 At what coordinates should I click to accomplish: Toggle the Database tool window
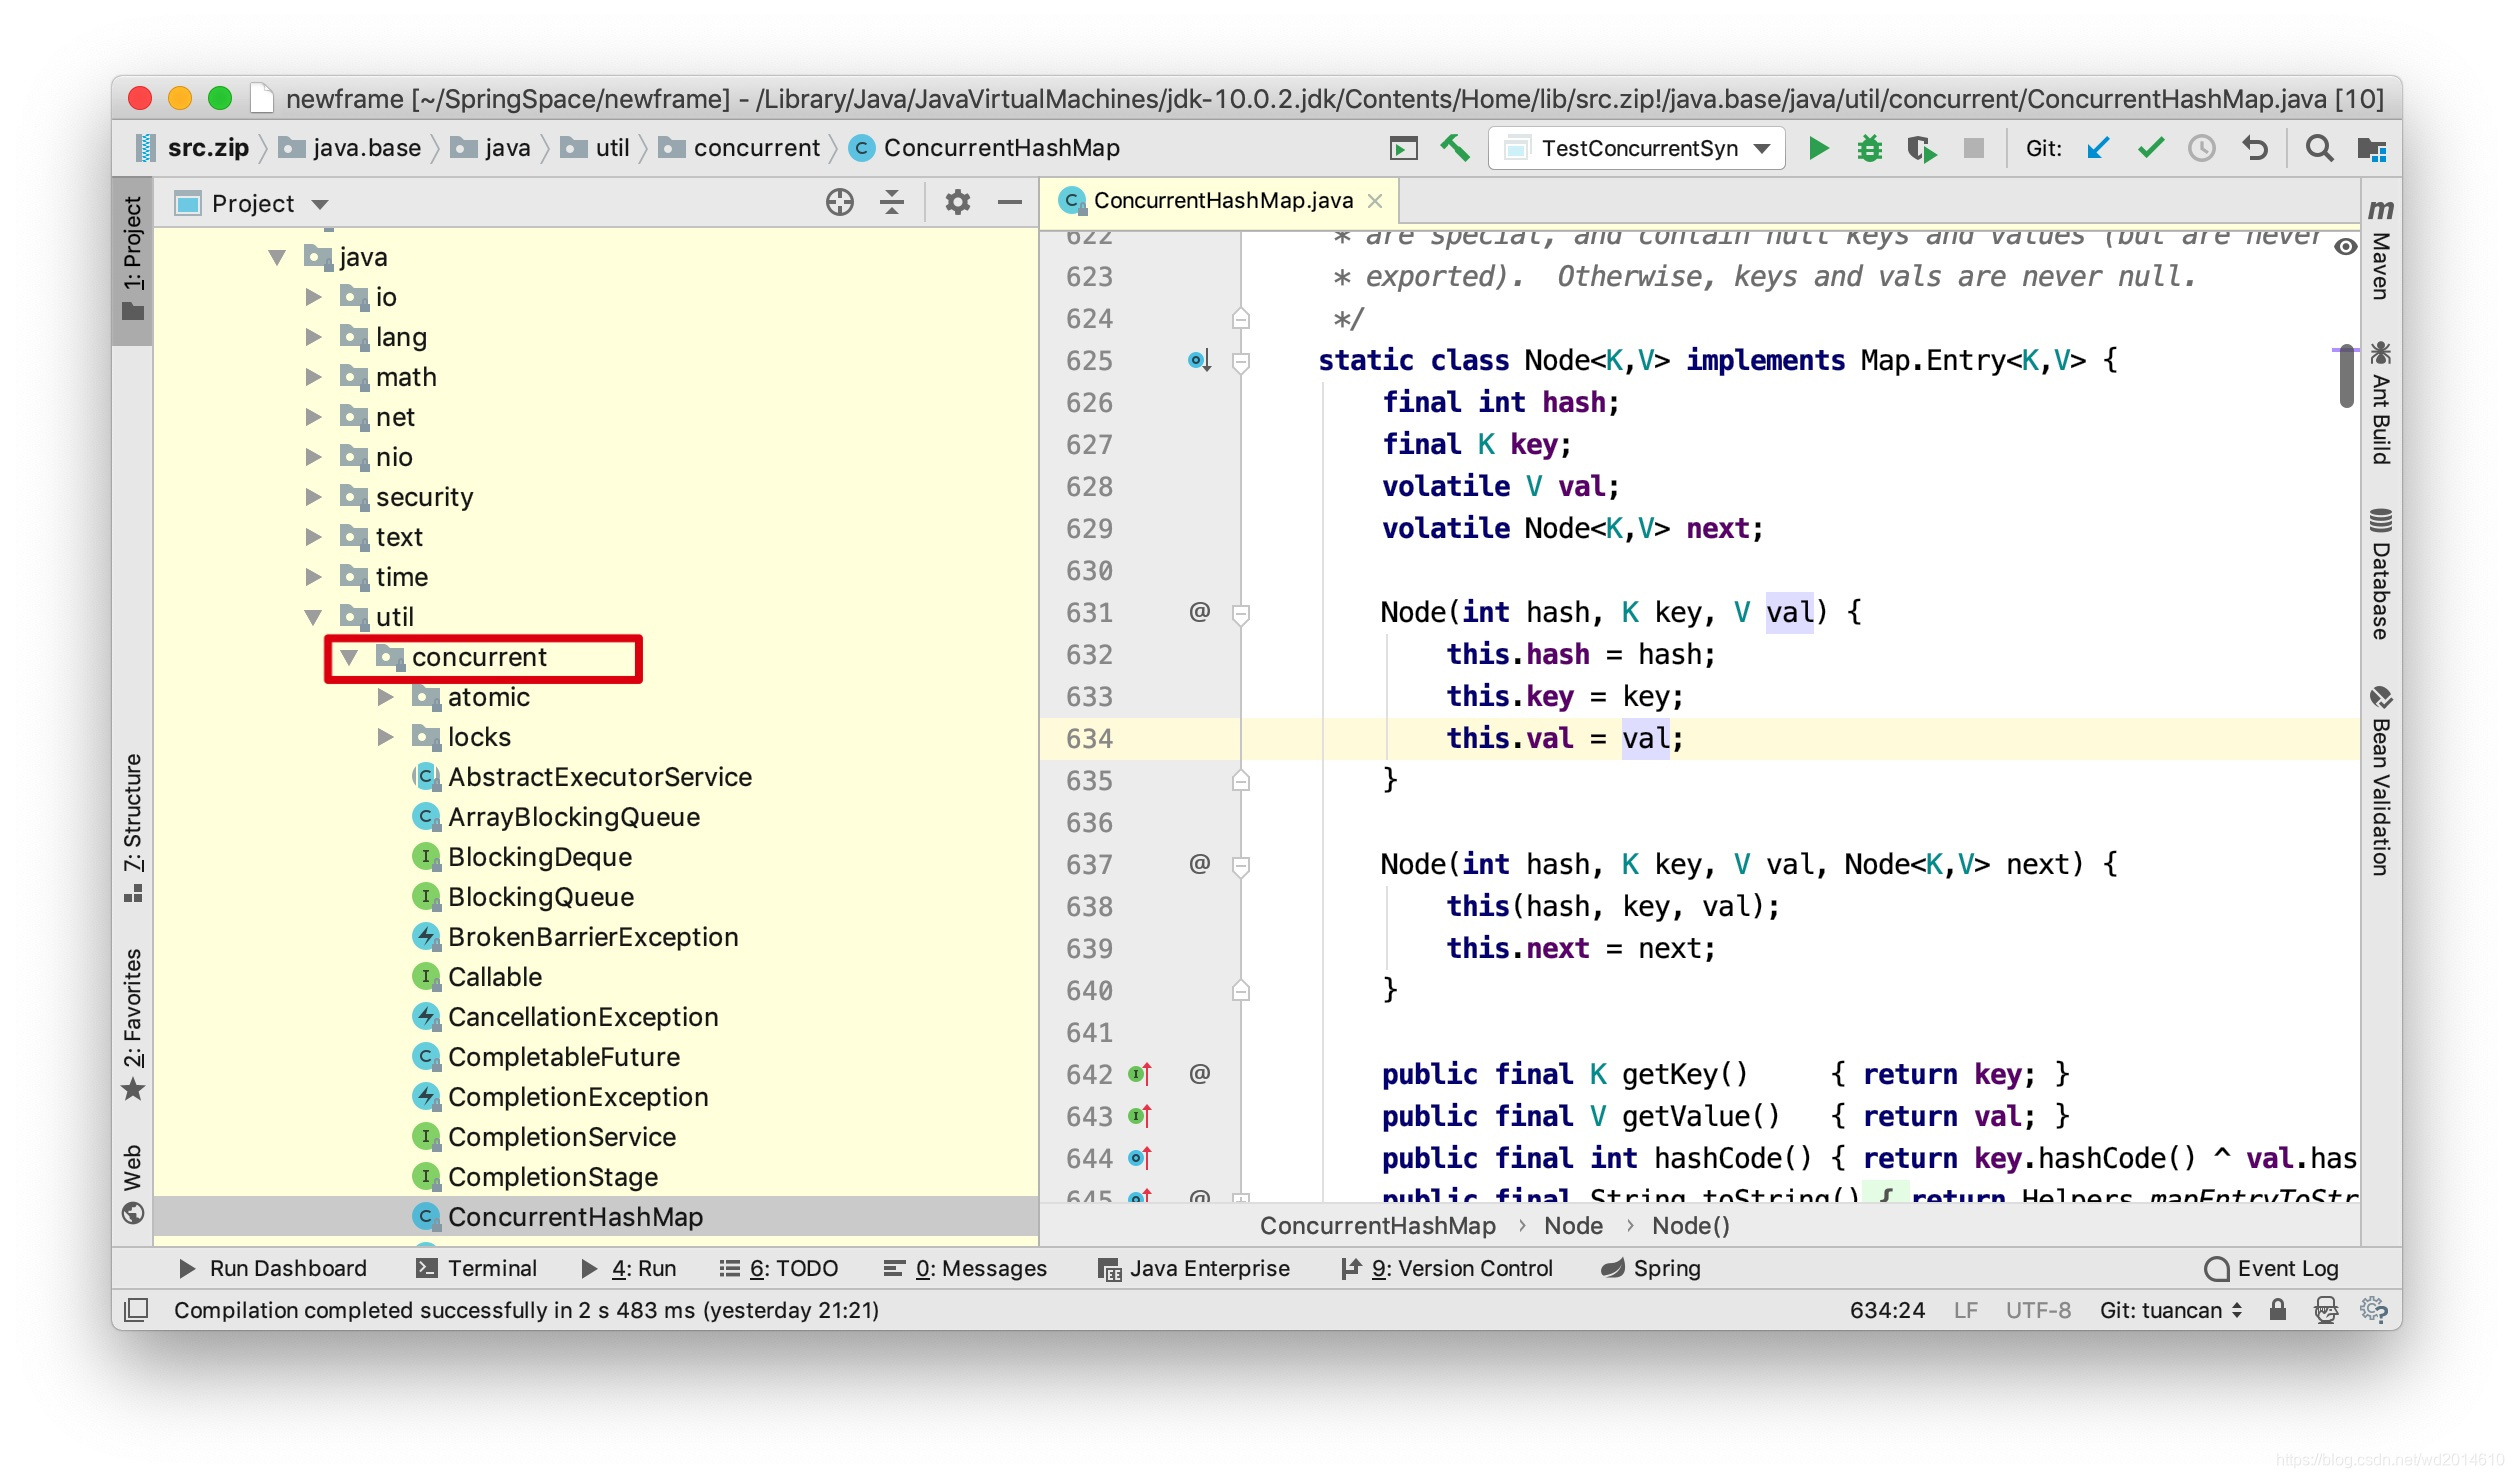click(2381, 574)
